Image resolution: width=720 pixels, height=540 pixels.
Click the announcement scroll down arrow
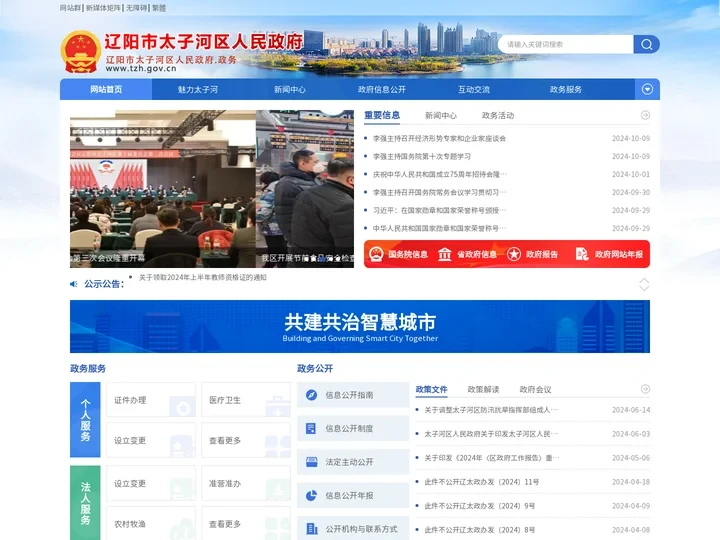[644, 288]
